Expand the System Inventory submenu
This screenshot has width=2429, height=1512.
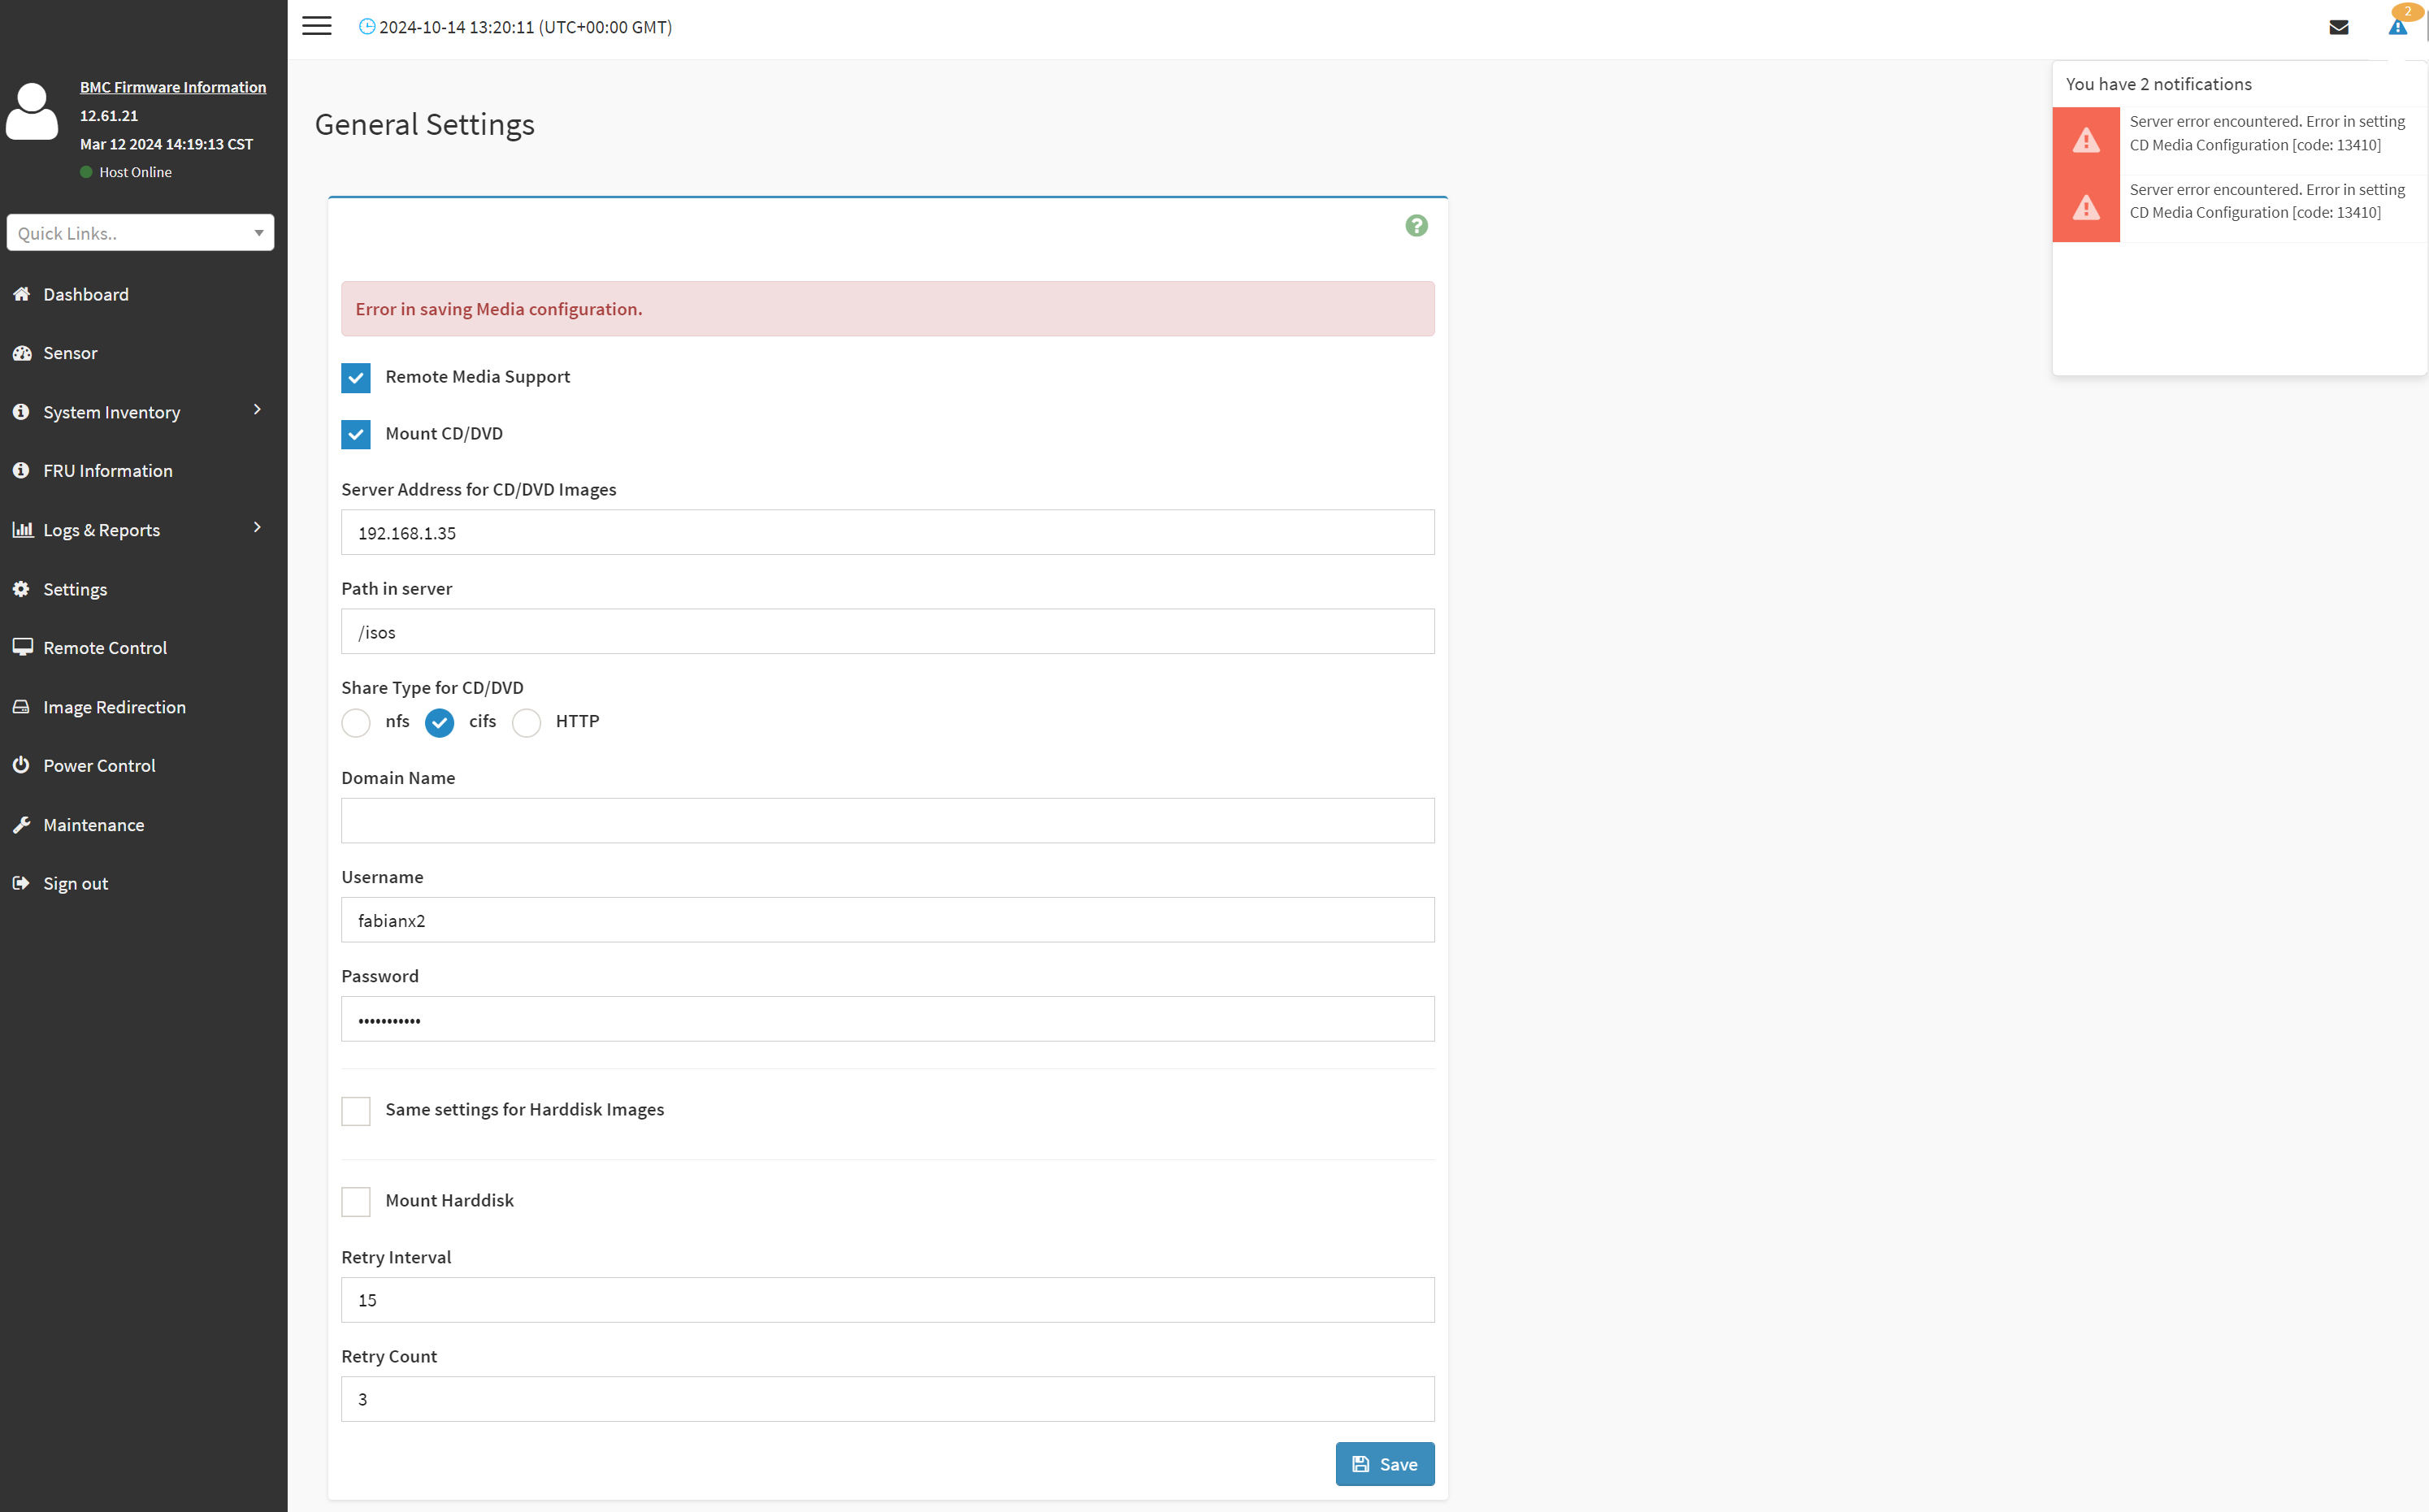tap(111, 411)
